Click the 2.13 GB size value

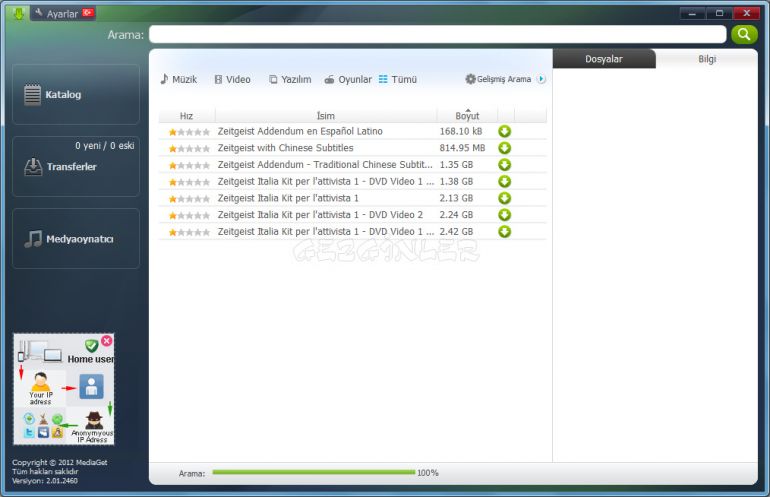click(x=456, y=198)
